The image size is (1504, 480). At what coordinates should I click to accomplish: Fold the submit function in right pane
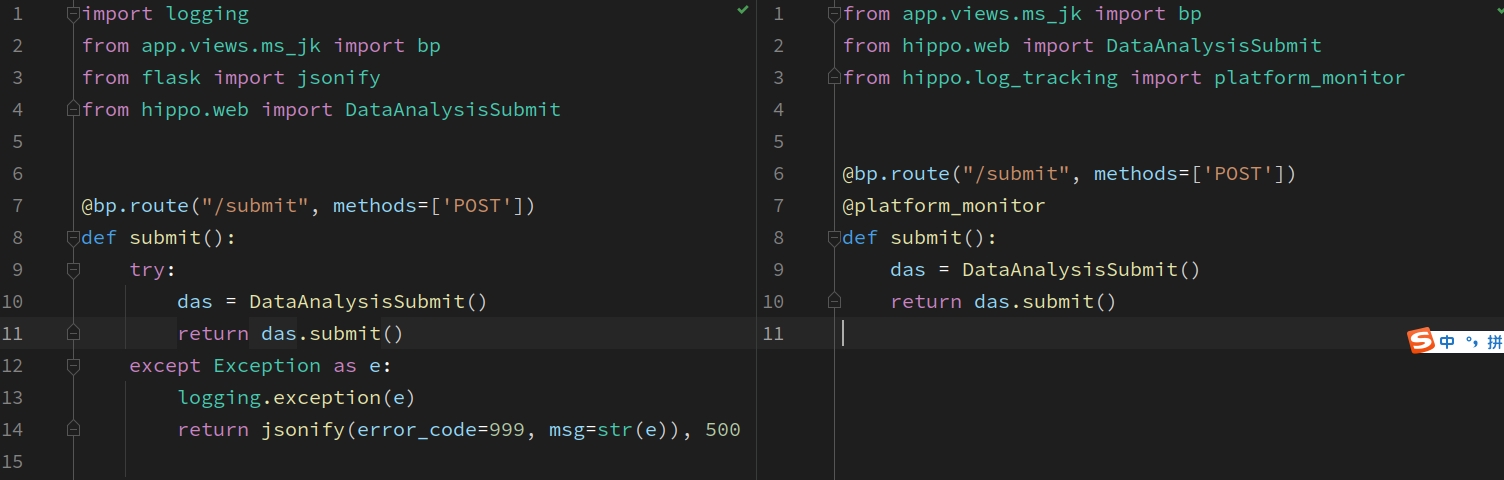(x=834, y=238)
